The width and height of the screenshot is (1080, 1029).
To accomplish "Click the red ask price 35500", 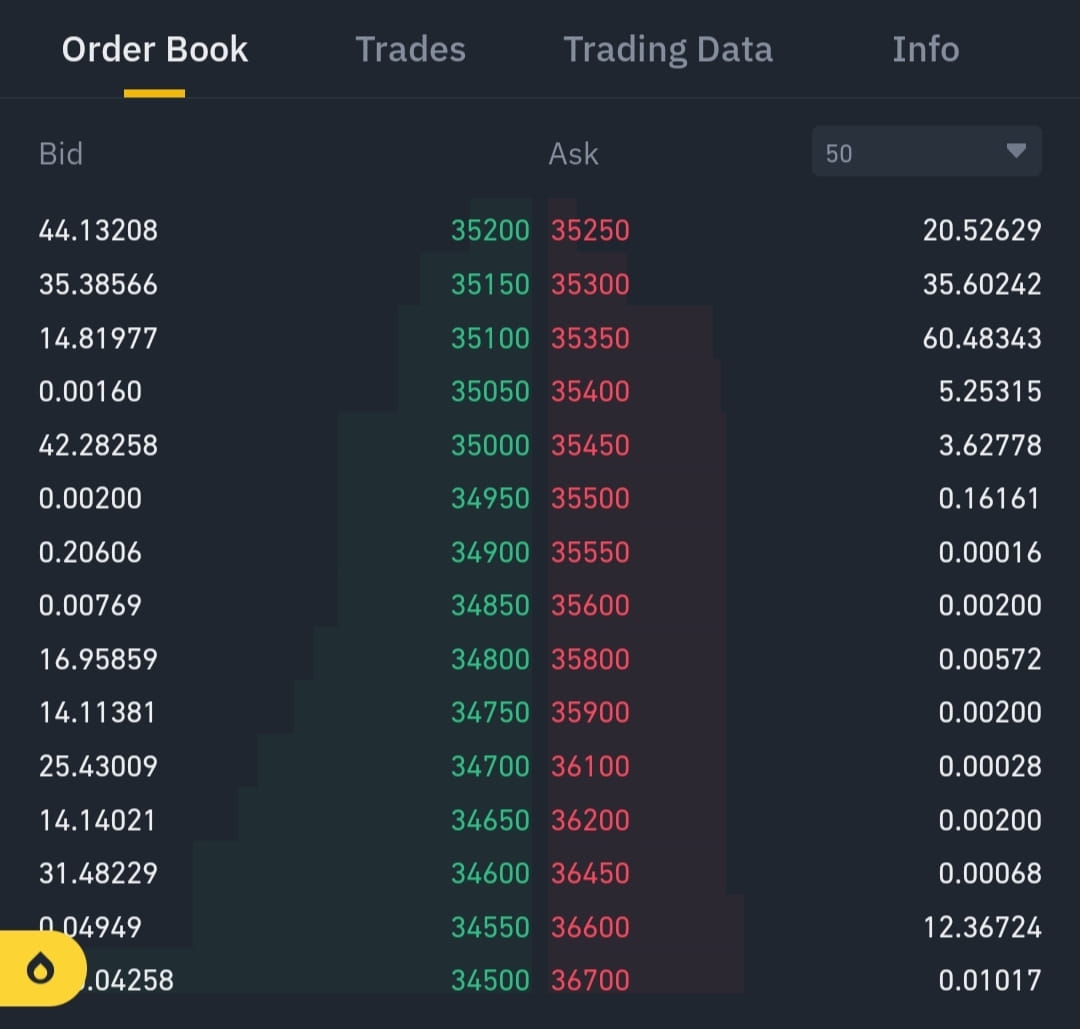I will click(x=590, y=498).
